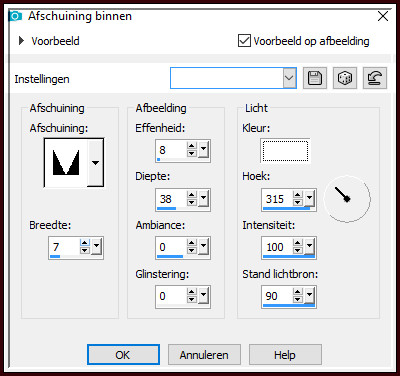Open the Stand lichtbron slider dropdown button
400x376 pixels.
[309, 295]
